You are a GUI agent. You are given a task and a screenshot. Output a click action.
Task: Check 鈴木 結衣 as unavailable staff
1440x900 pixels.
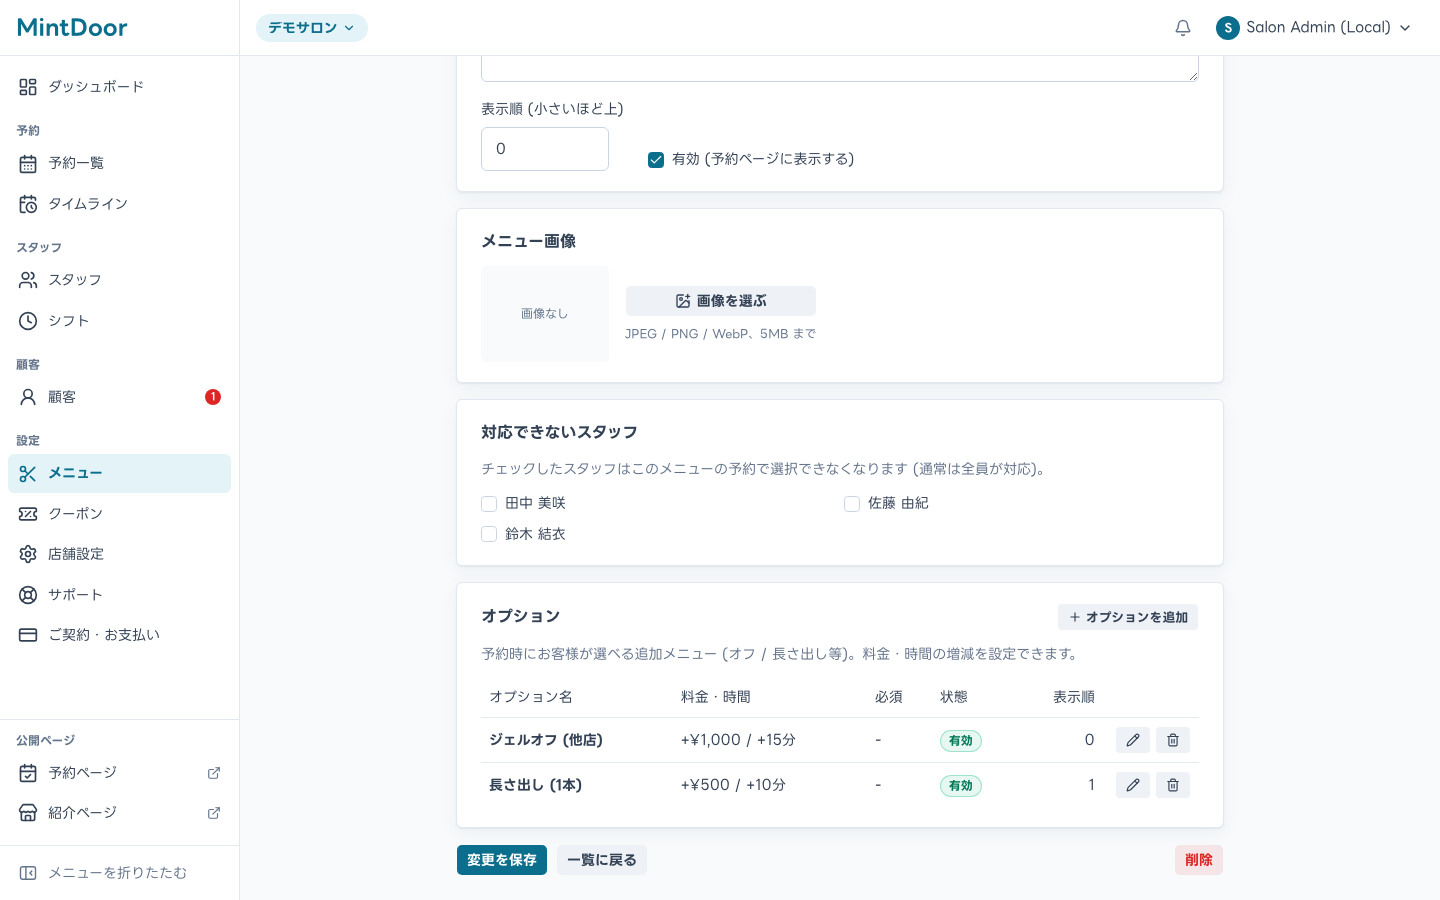(489, 534)
